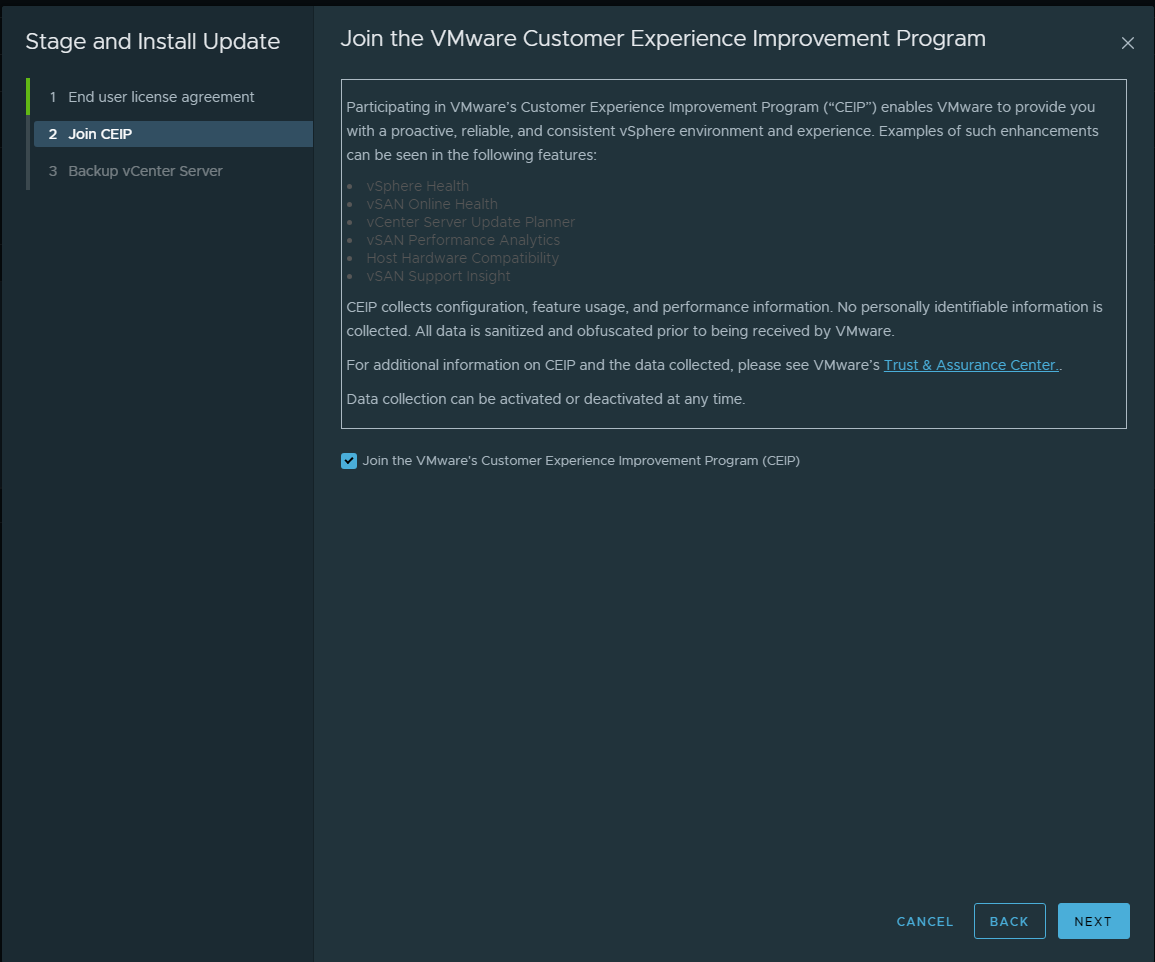Click the Host Hardware Compatibility list item
This screenshot has height=962, width=1155.
462,258
